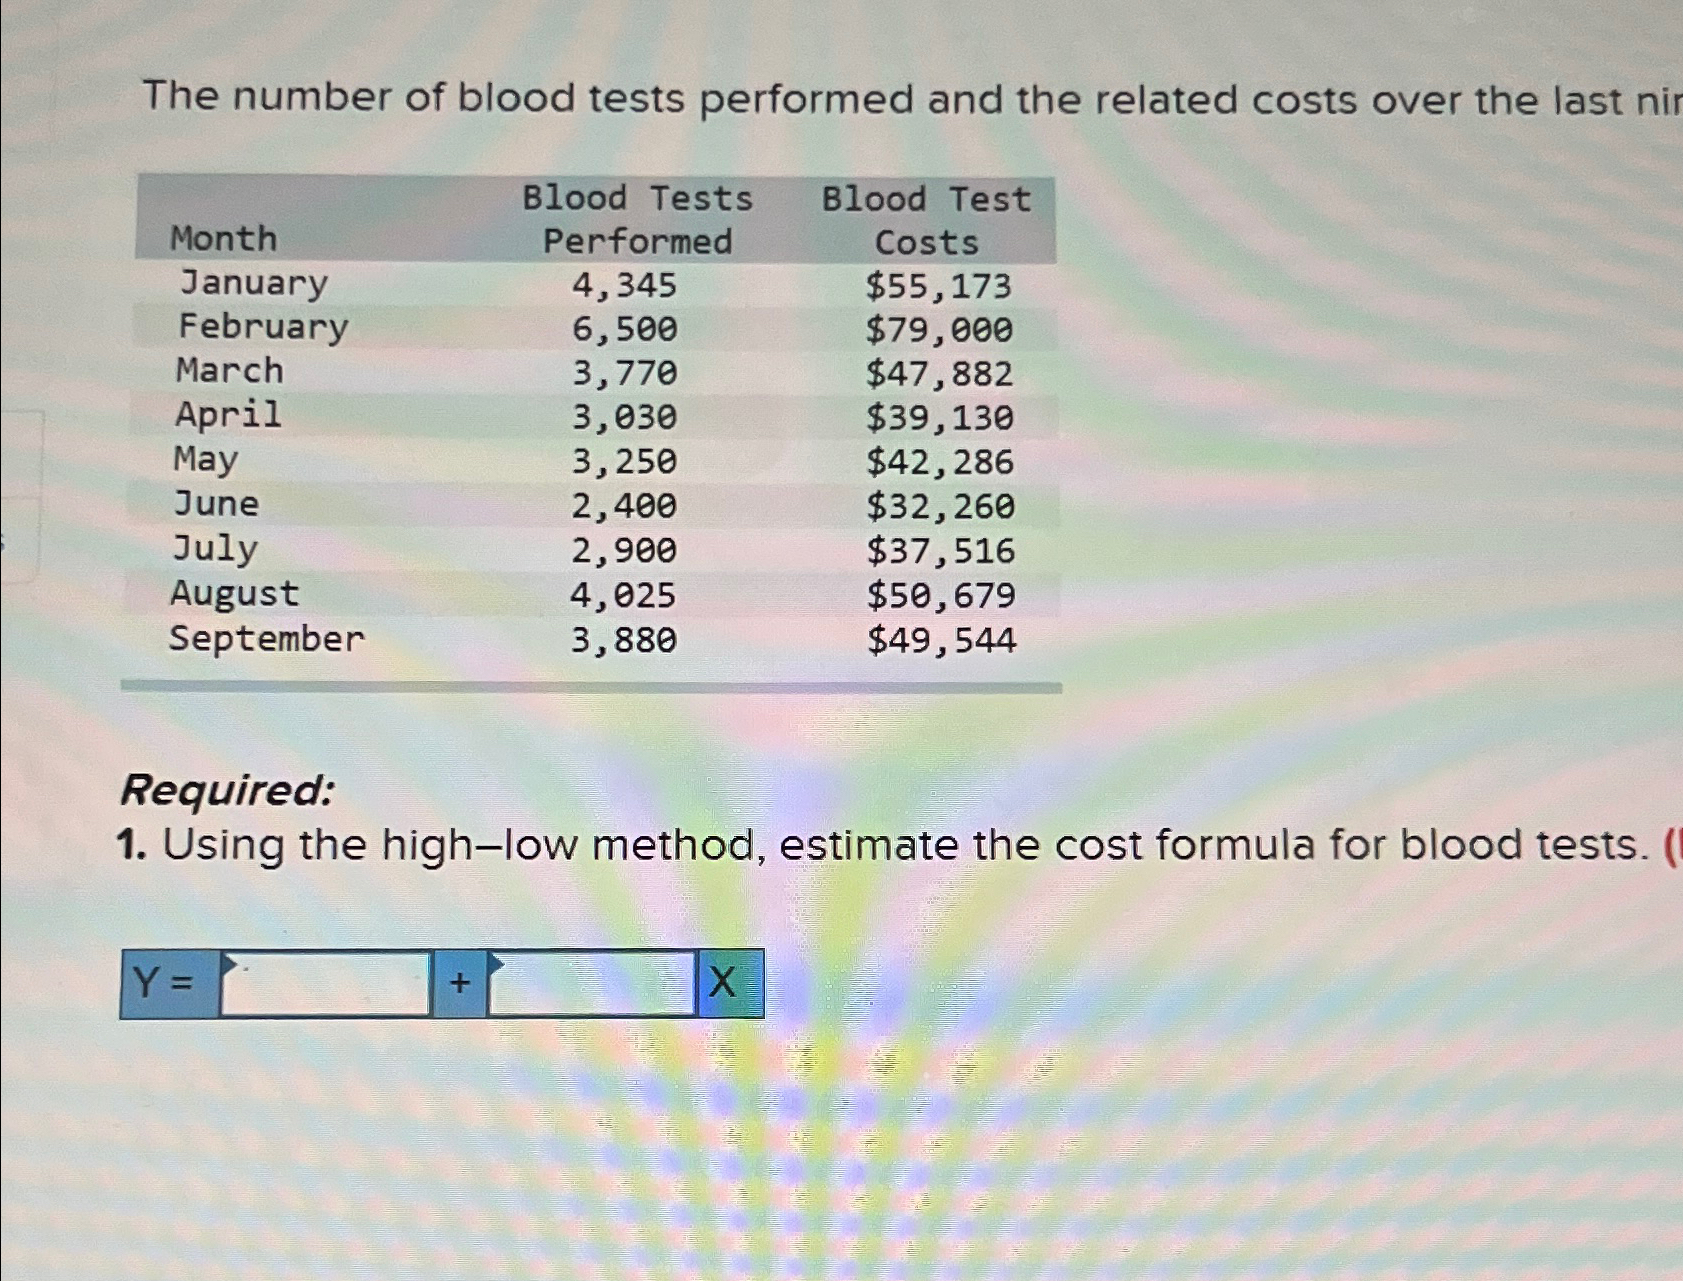The width and height of the screenshot is (1683, 1281).
Task: Click inside the first empty answer input field
Action: pos(330,985)
